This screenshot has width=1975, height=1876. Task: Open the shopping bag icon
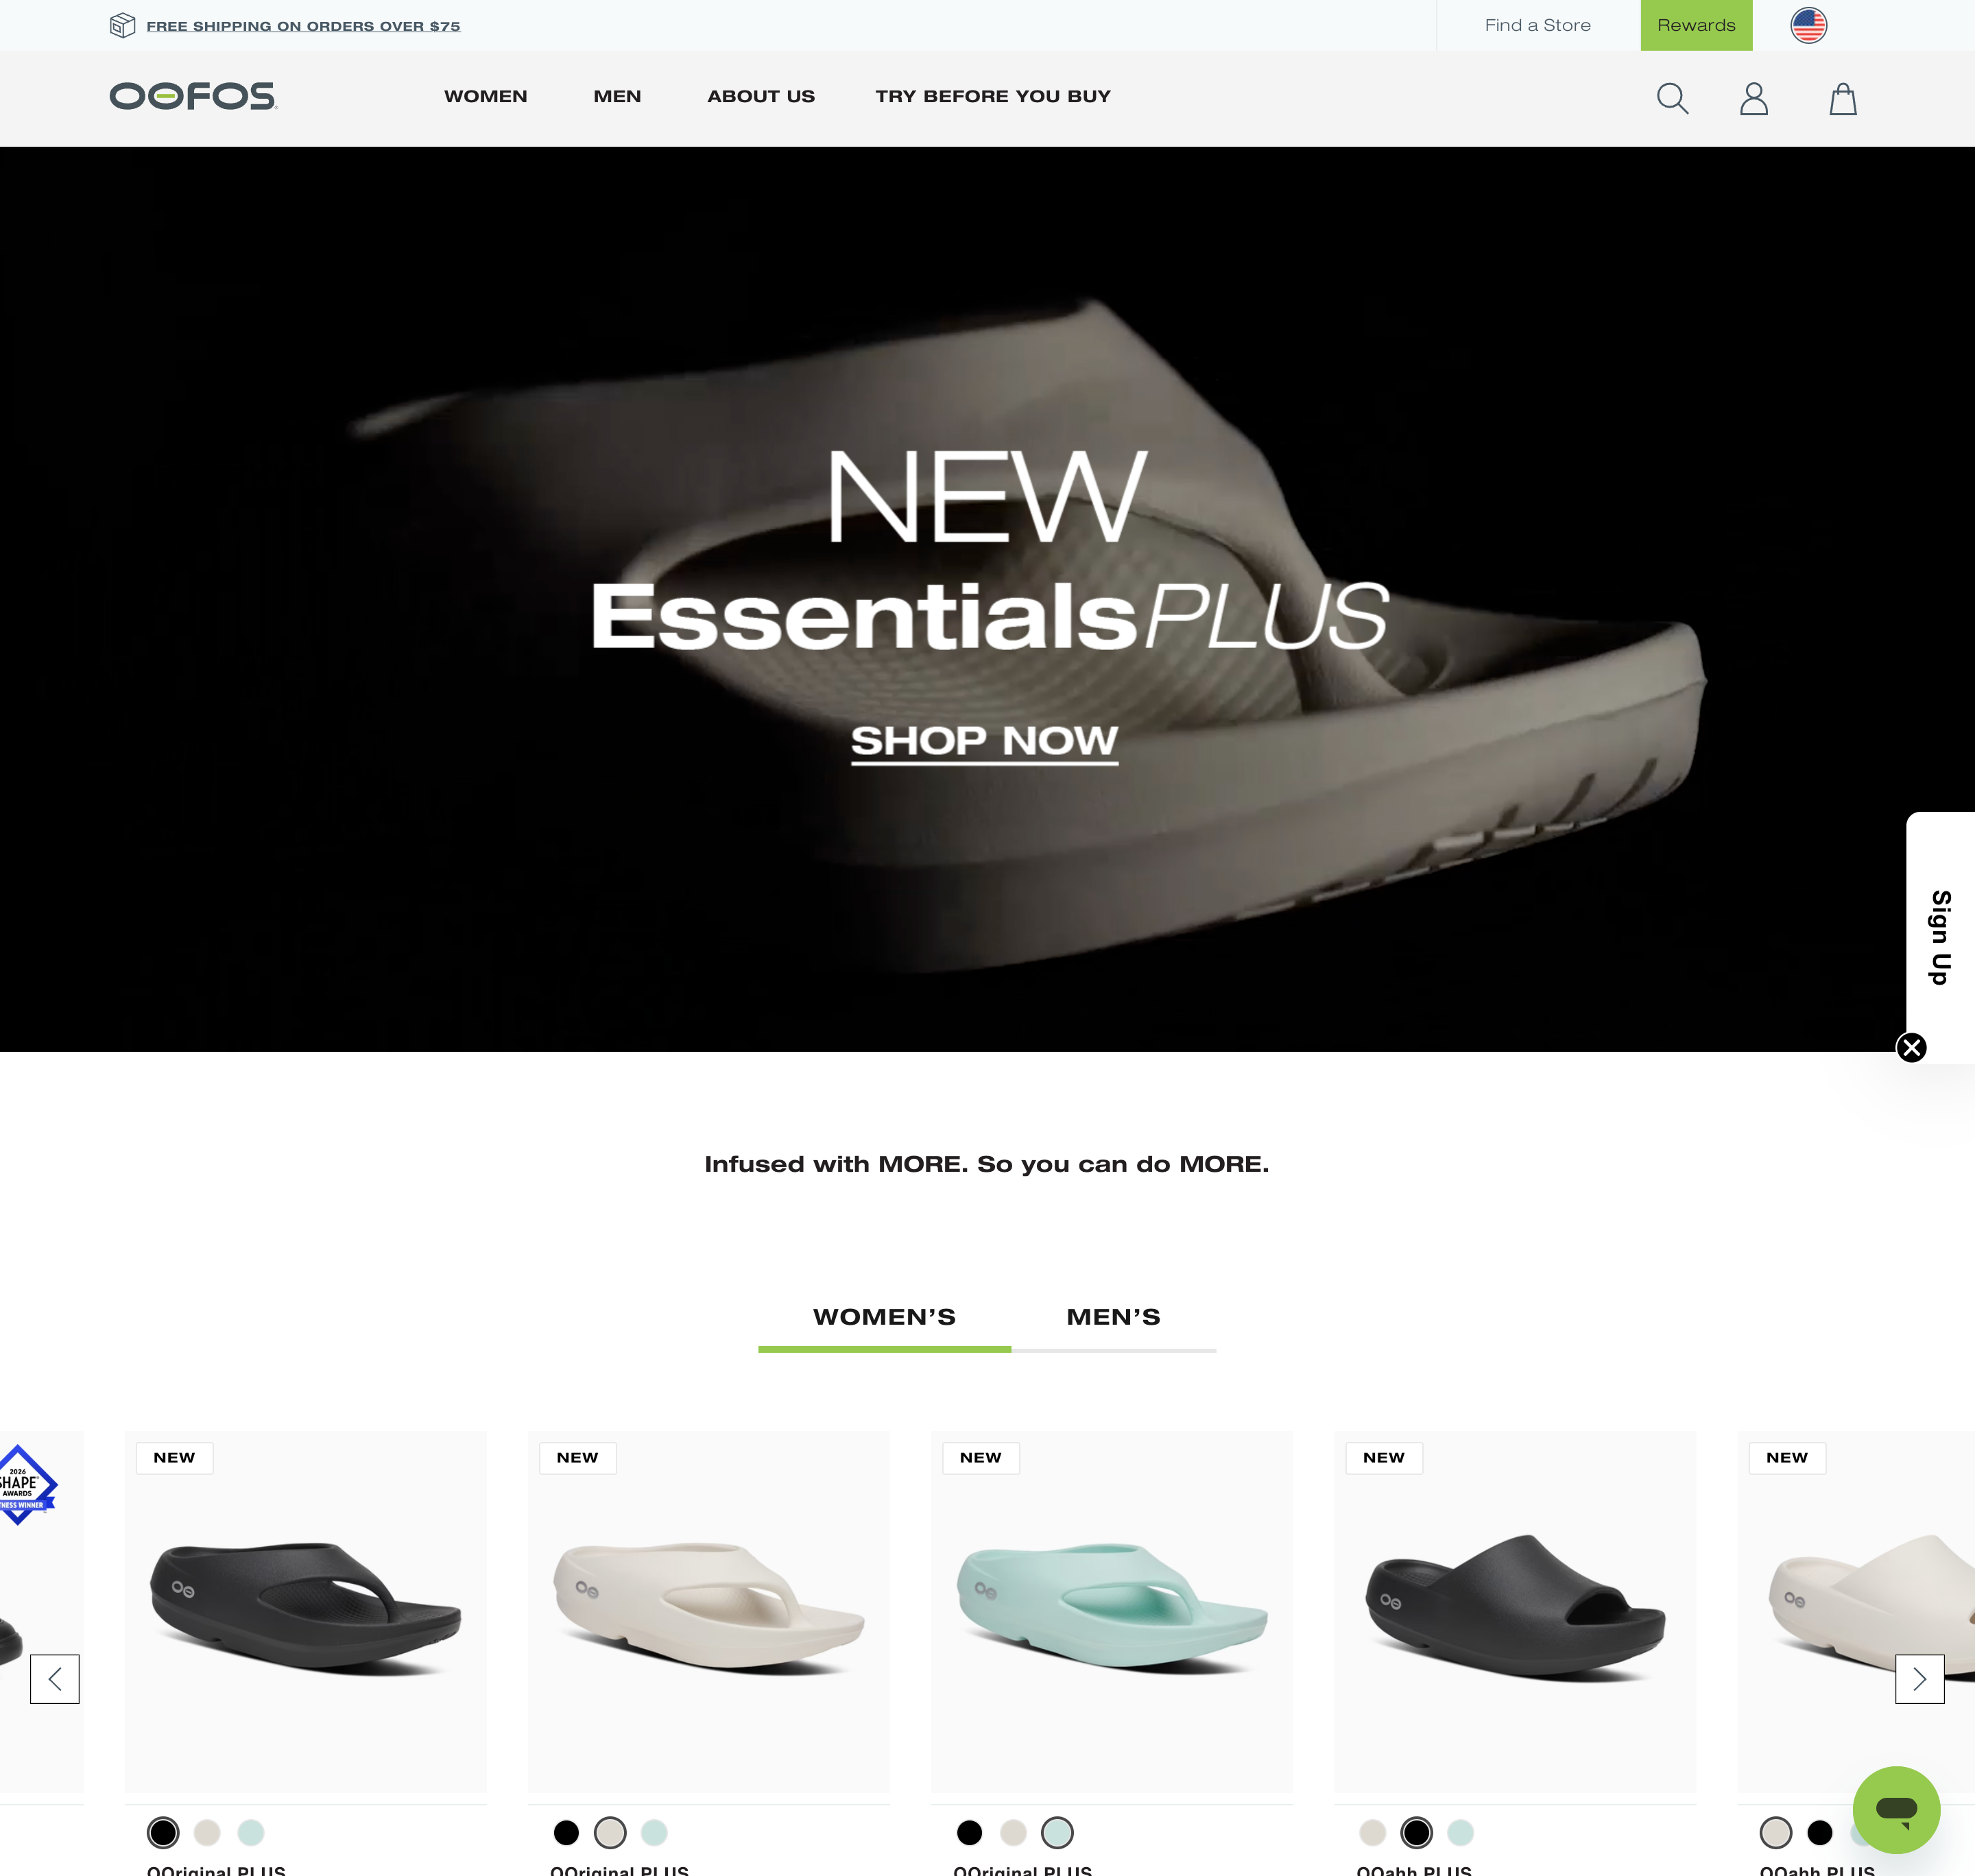(x=1843, y=99)
